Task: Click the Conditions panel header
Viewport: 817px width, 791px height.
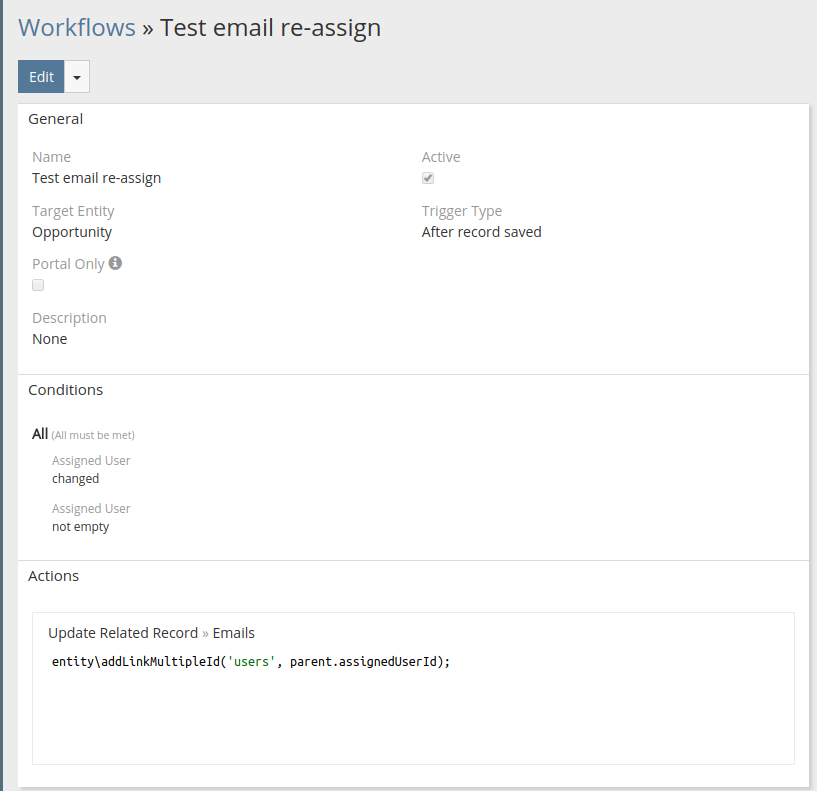Action: coord(65,390)
